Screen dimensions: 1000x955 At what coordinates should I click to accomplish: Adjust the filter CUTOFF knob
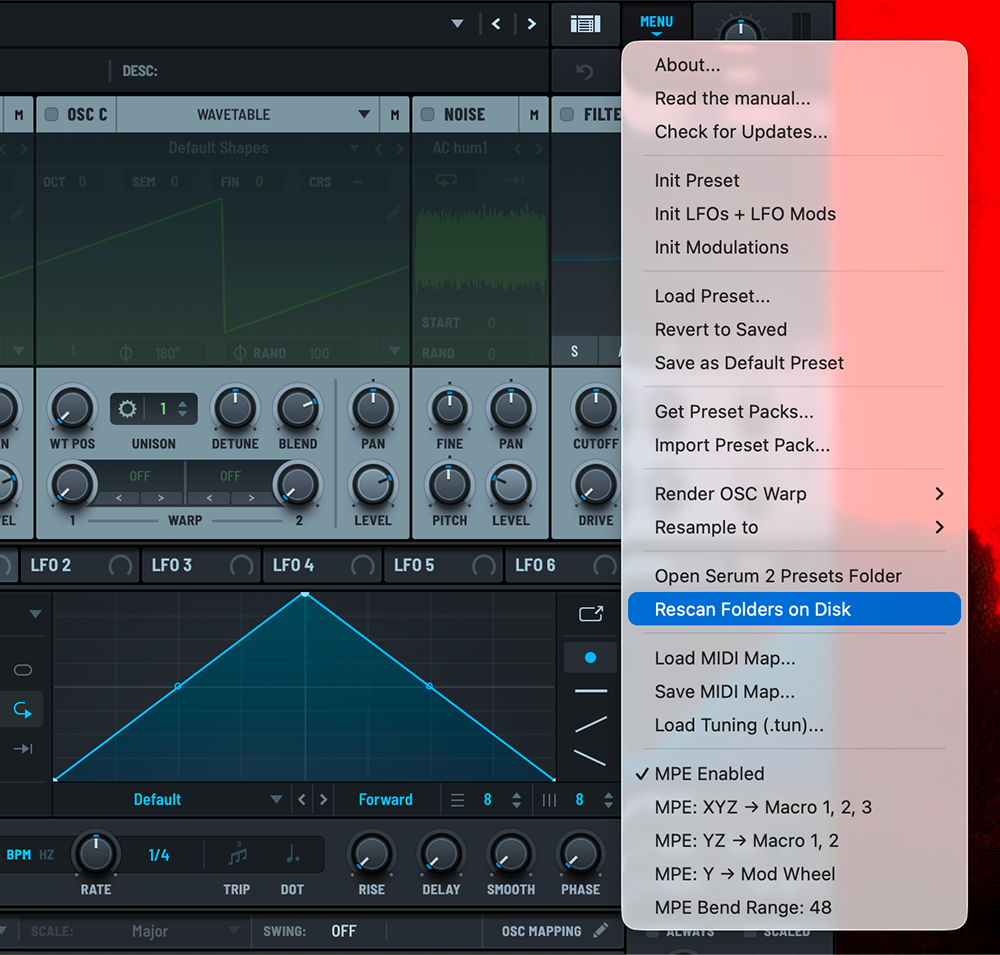click(x=595, y=408)
